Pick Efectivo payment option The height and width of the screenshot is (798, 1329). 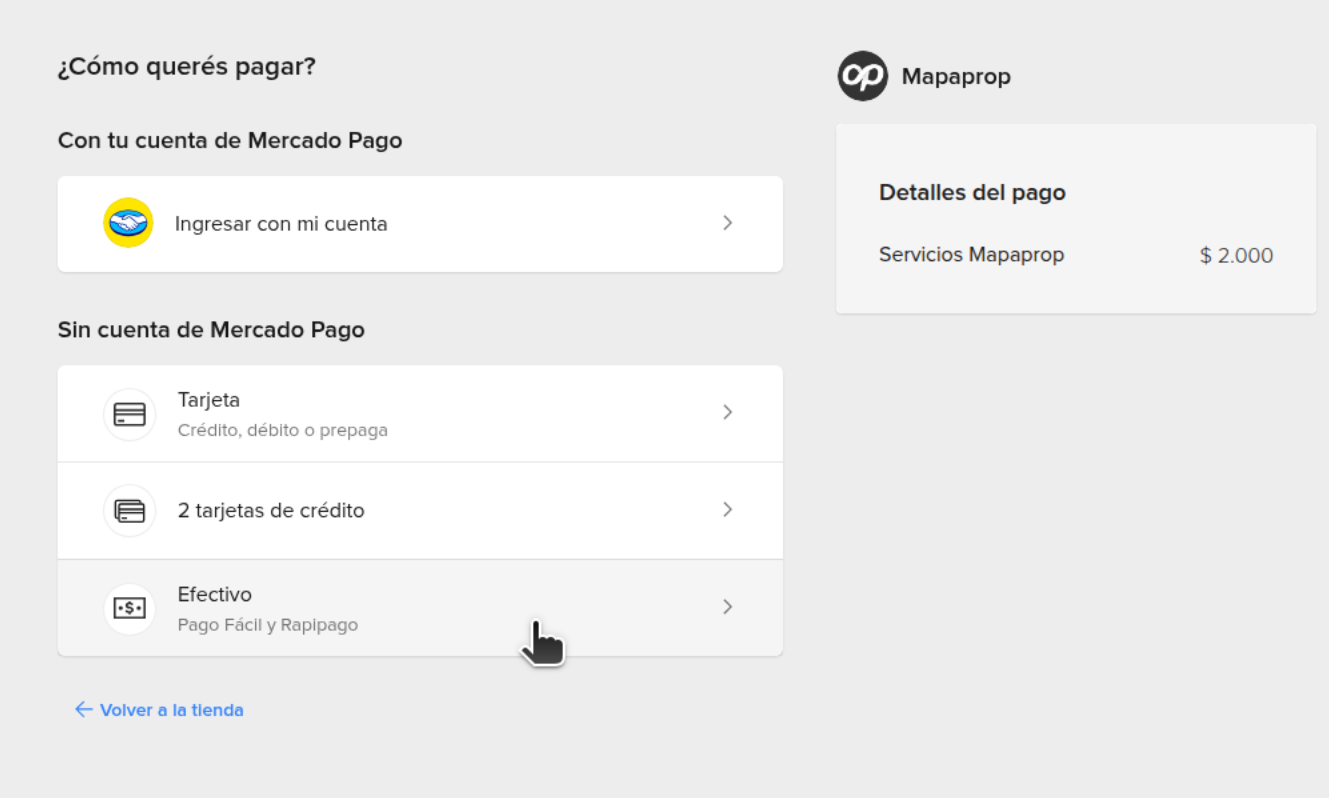(420, 608)
